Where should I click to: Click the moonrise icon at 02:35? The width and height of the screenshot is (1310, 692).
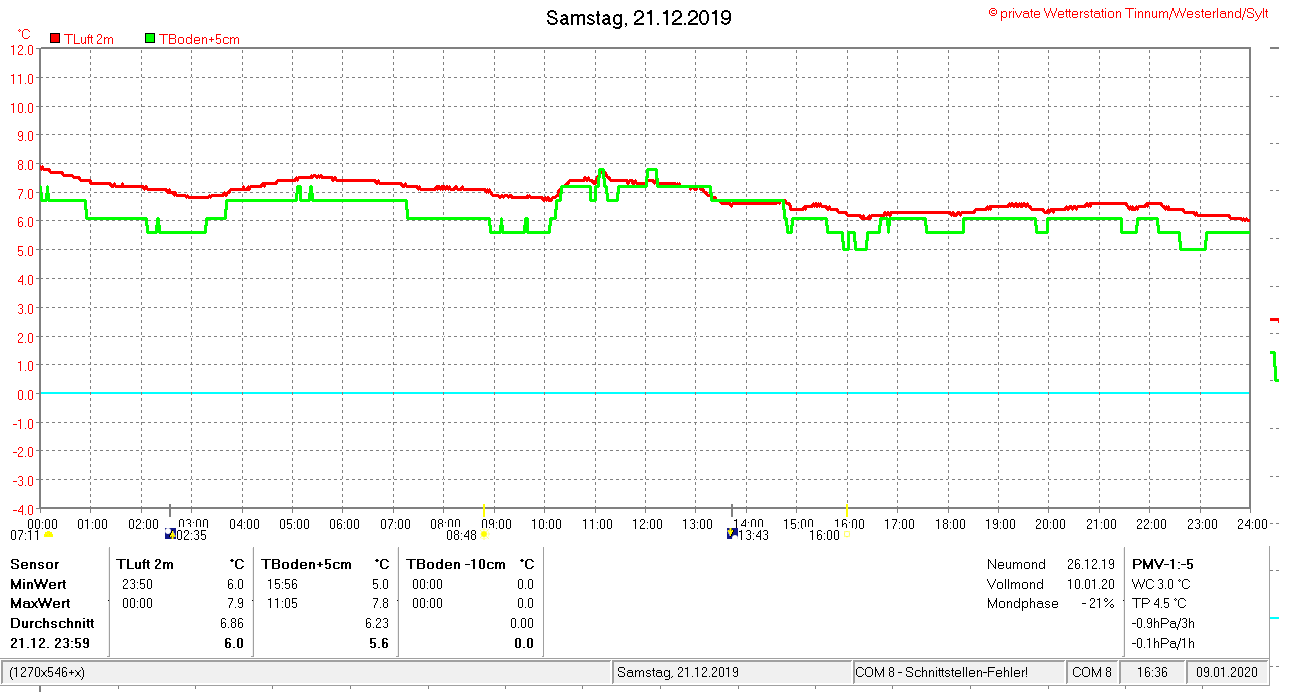point(171,535)
